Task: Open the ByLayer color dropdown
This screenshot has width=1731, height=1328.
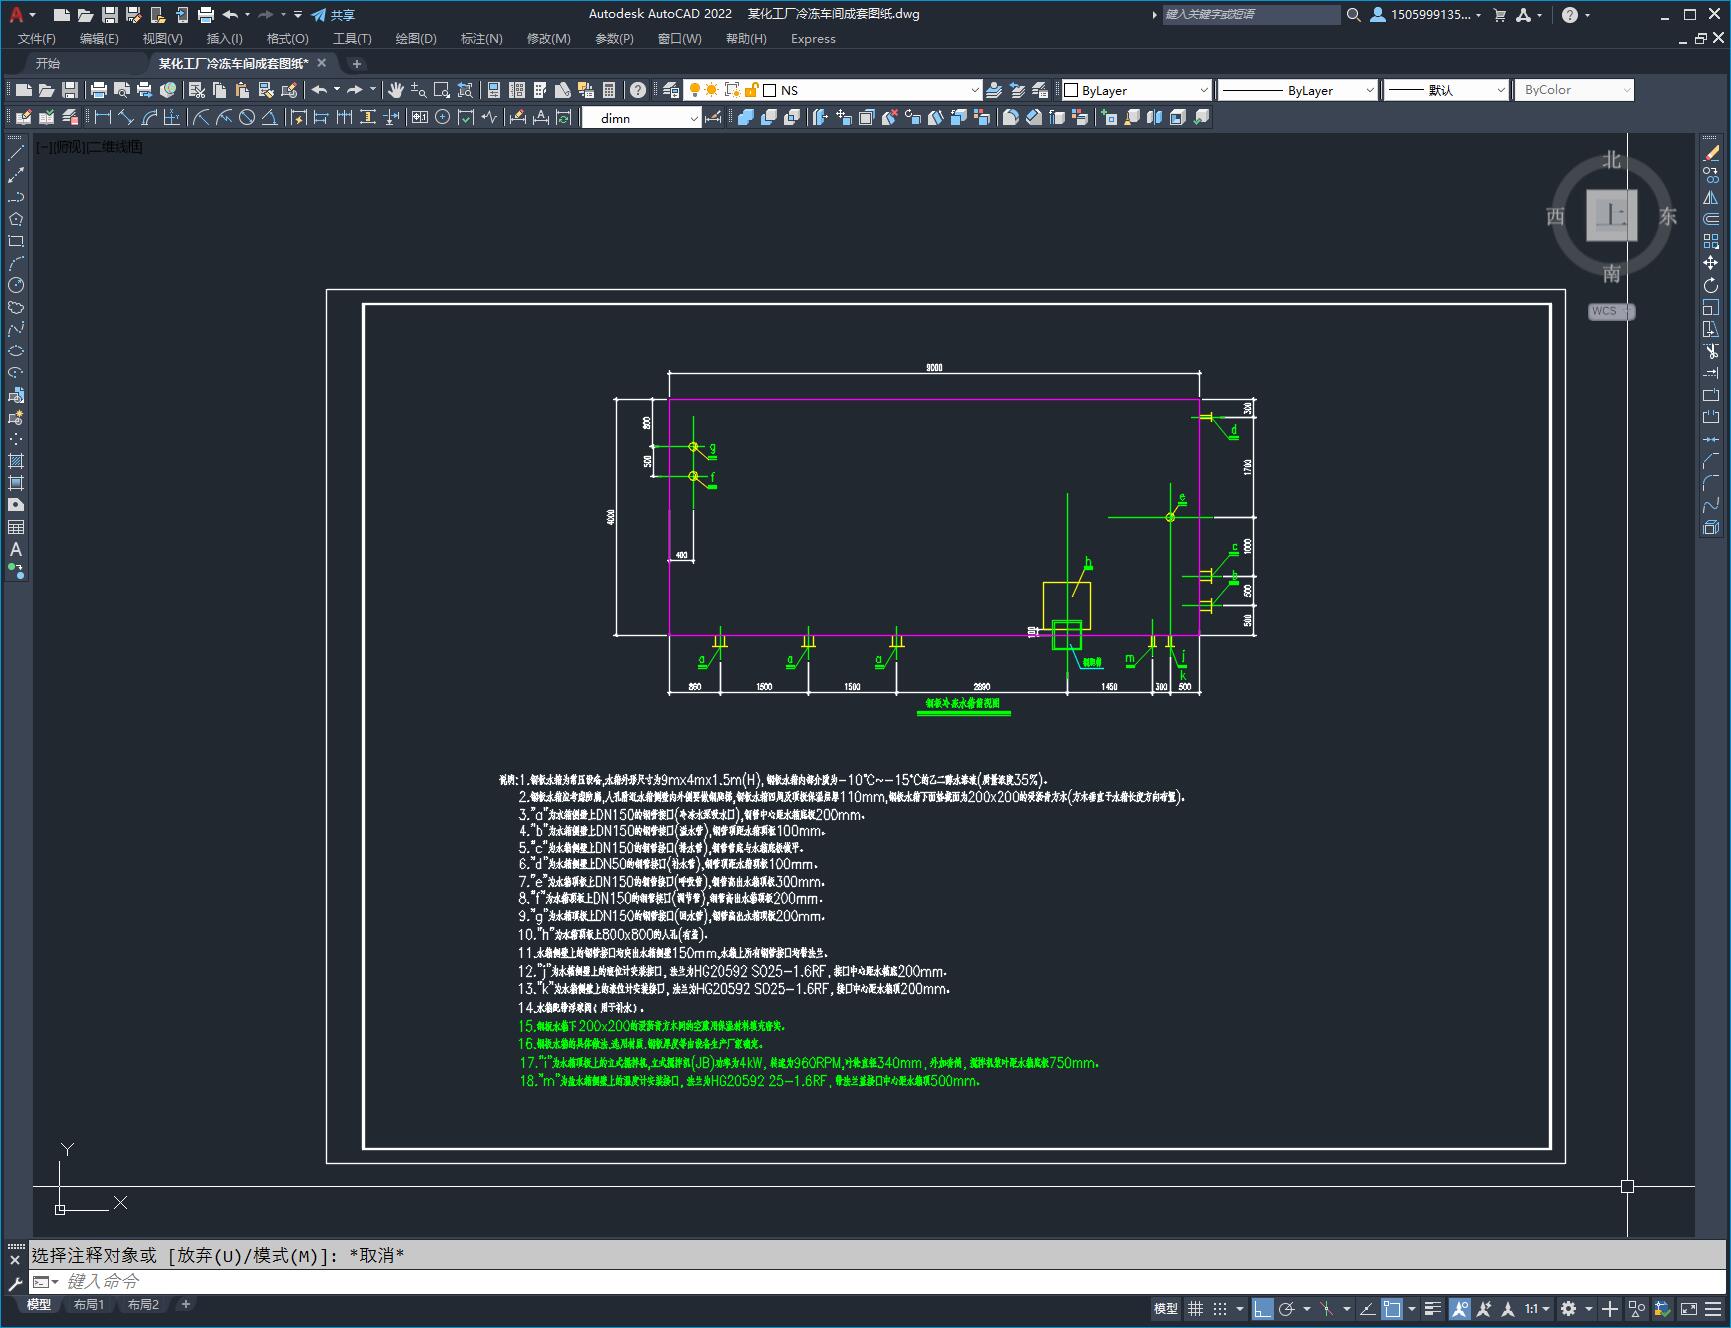Action: (1136, 90)
